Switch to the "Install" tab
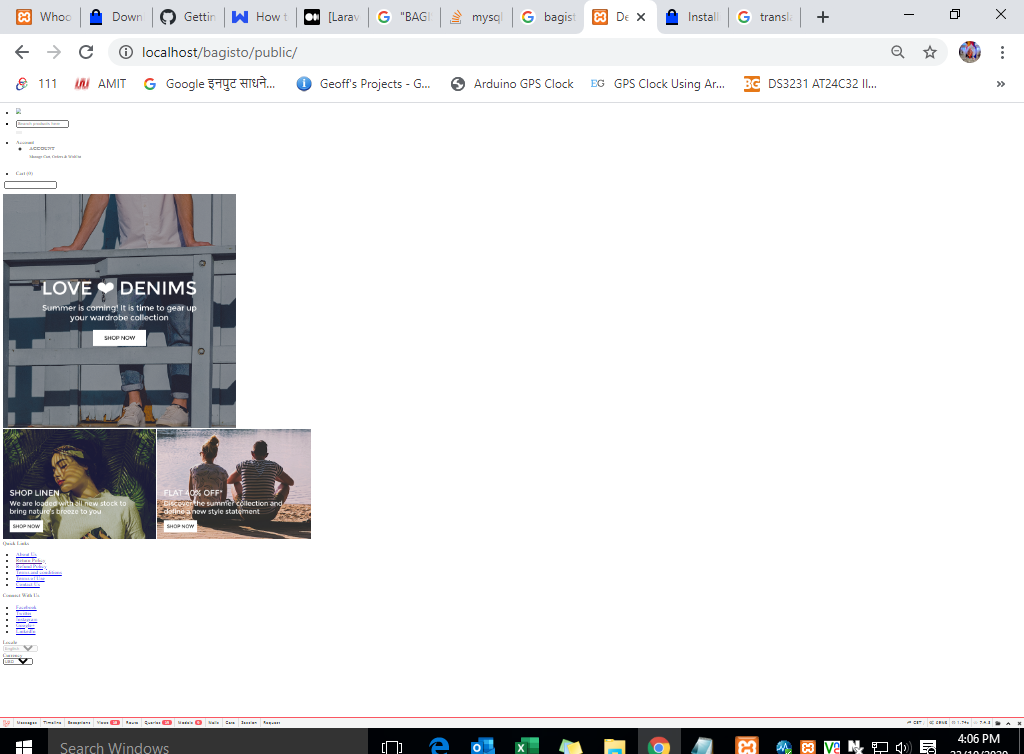Screen dimensions: 1024x754 692,17
